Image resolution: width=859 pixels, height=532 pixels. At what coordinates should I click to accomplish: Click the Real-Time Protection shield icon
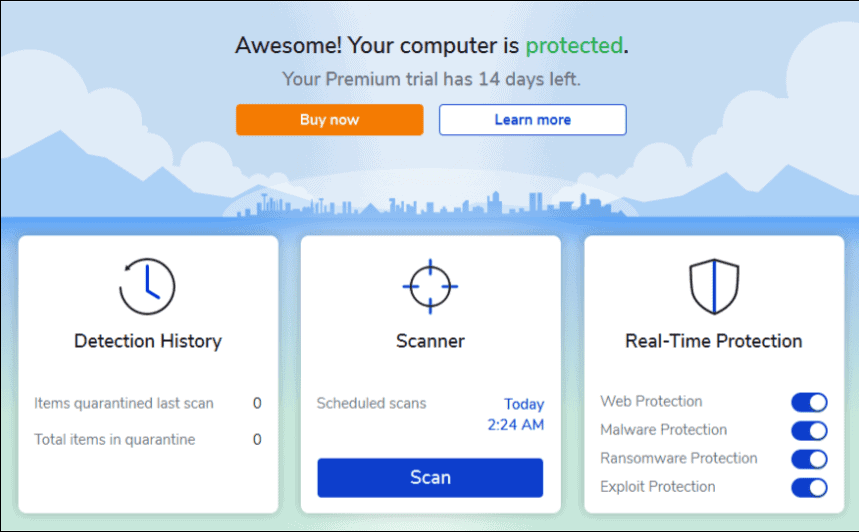pyautogui.click(x=714, y=287)
